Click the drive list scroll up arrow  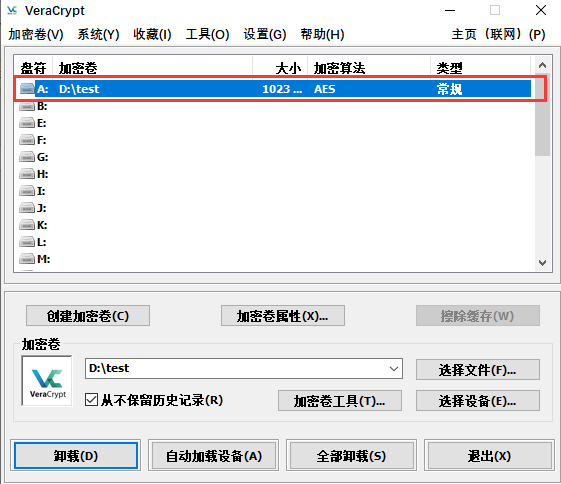pos(542,65)
